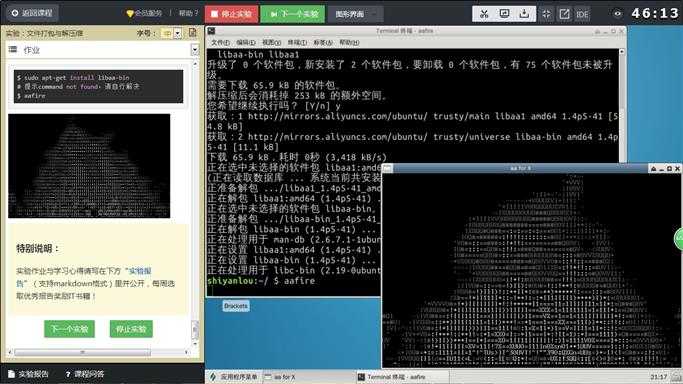Click the sudo apt-get install libaa-bin code line

click(x=73, y=77)
